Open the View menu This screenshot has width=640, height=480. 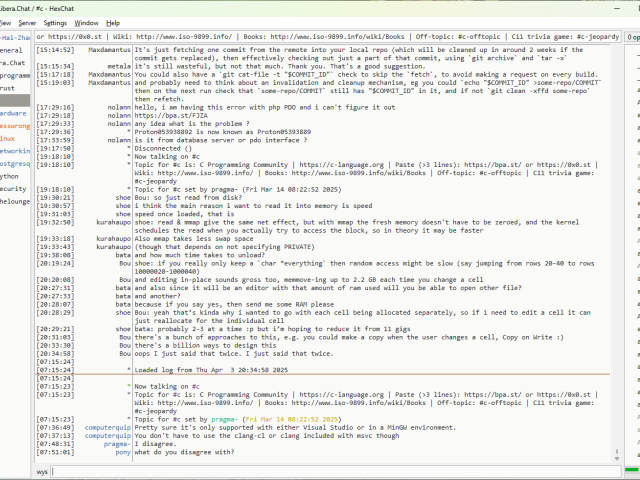[5, 21]
